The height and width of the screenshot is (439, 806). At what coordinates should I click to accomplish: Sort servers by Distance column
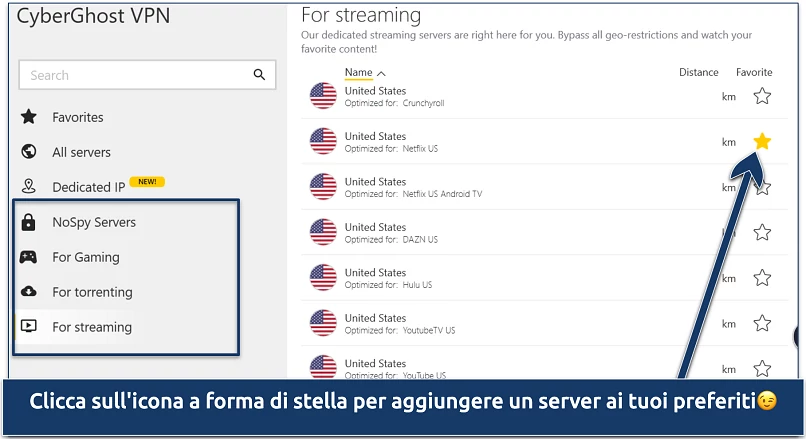coord(699,72)
